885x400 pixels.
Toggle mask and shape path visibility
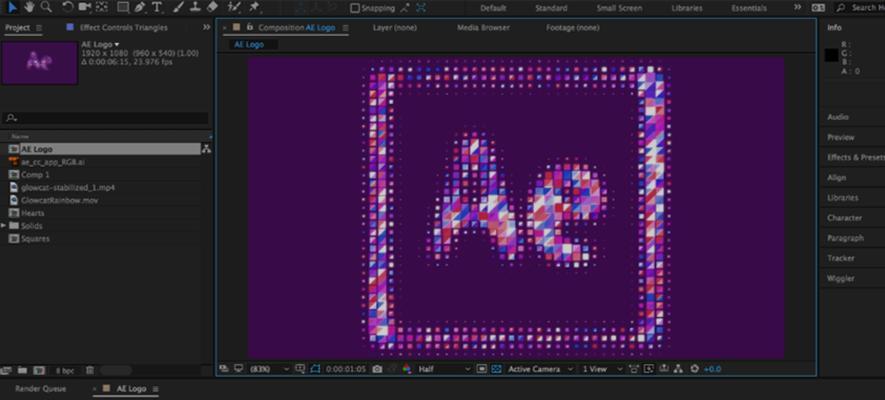315,369
